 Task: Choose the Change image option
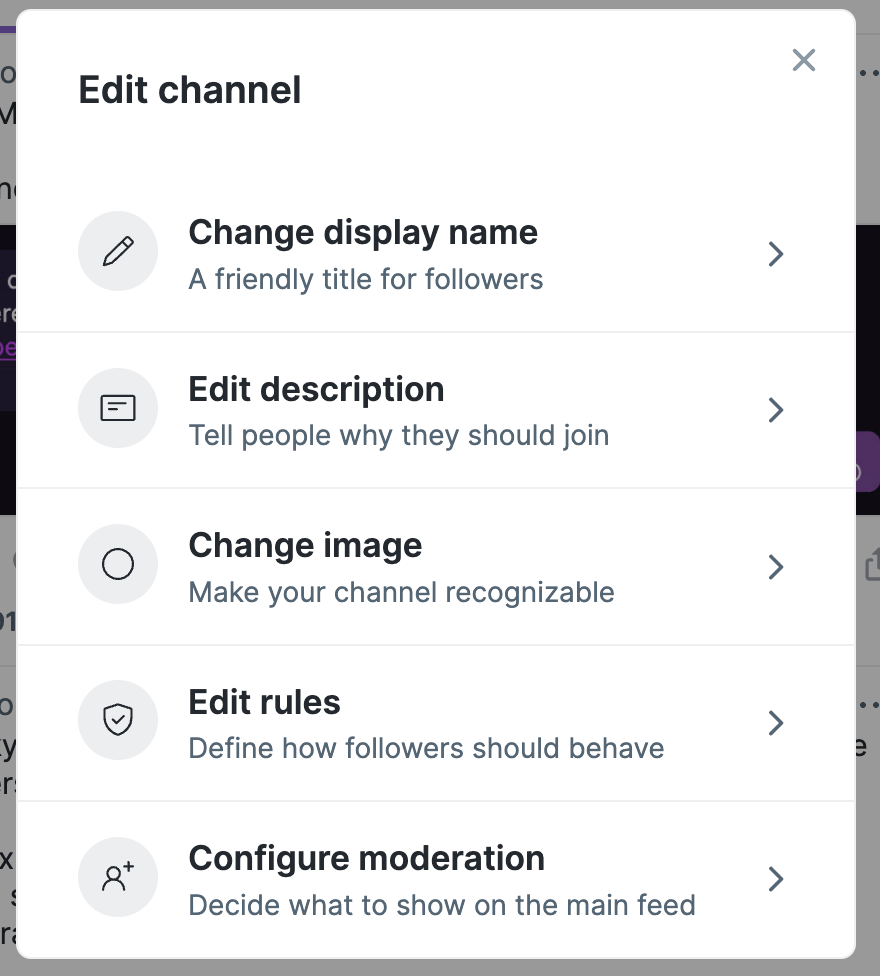point(305,546)
